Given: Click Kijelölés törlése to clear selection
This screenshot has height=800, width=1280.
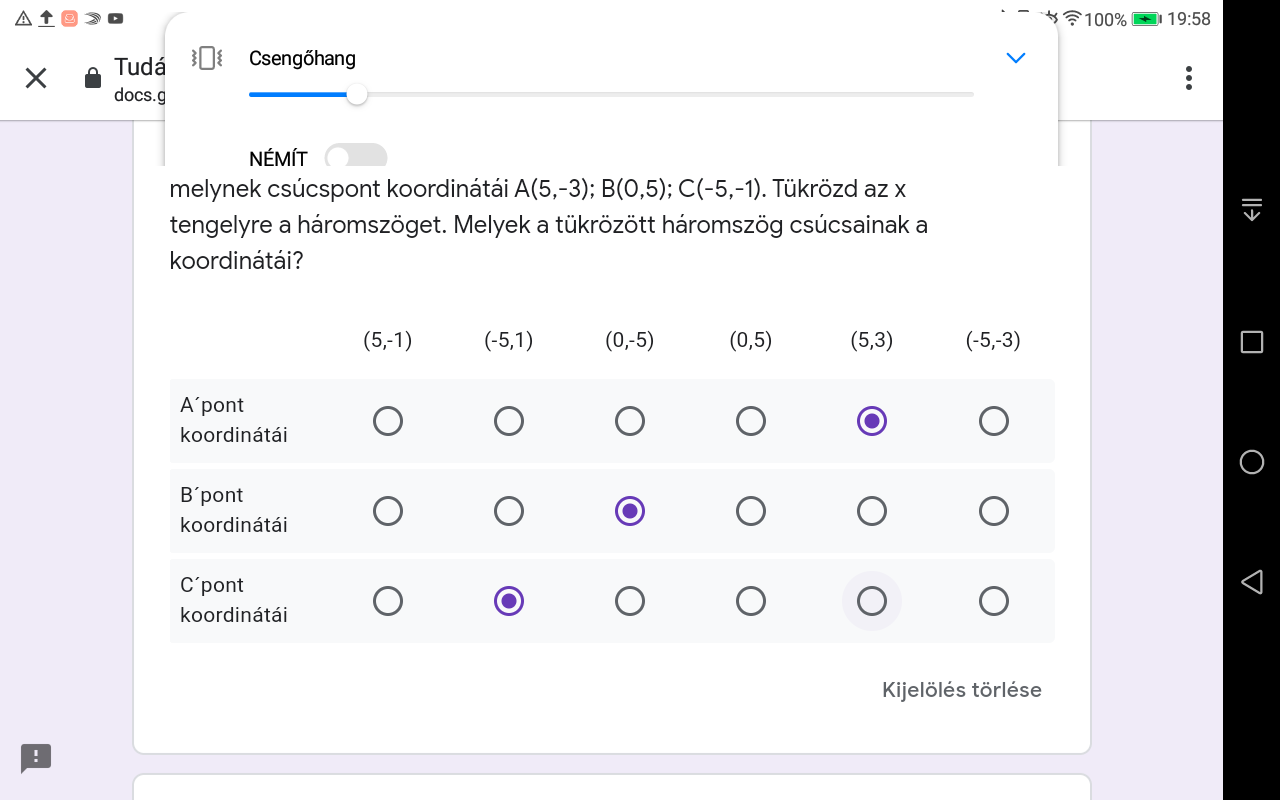Looking at the screenshot, I should [961, 690].
